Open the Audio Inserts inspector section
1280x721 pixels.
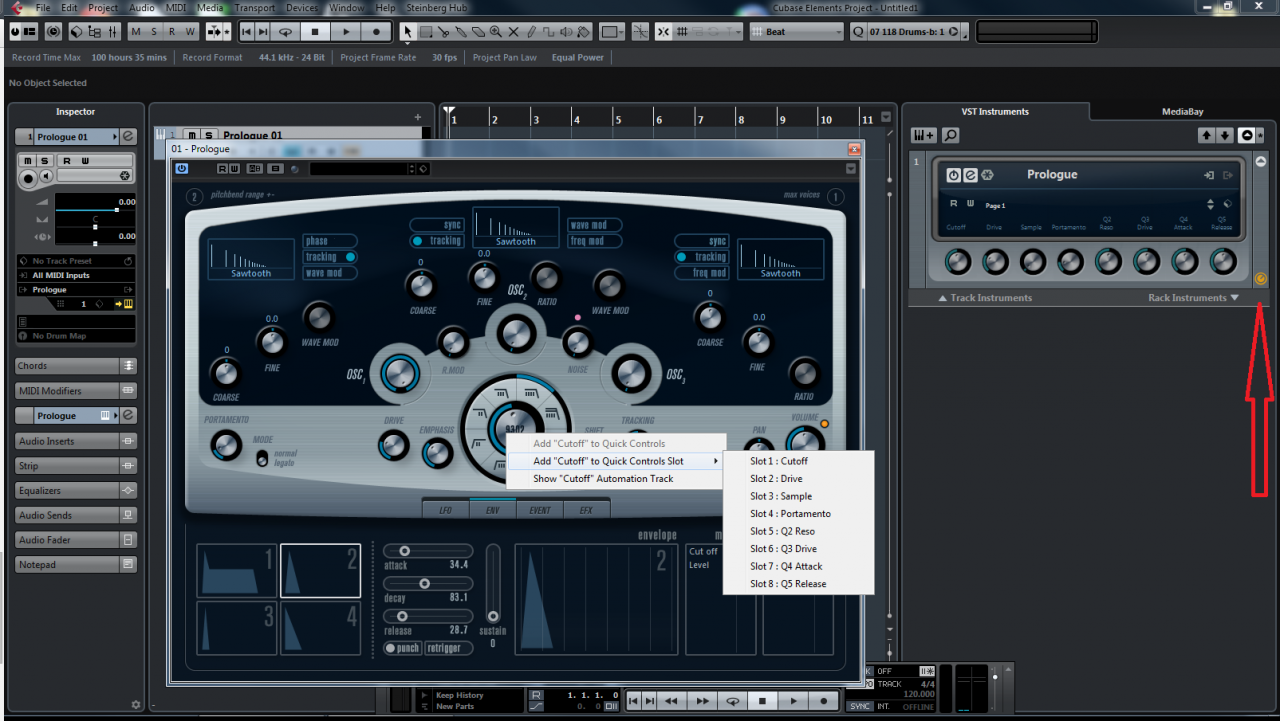[75, 441]
